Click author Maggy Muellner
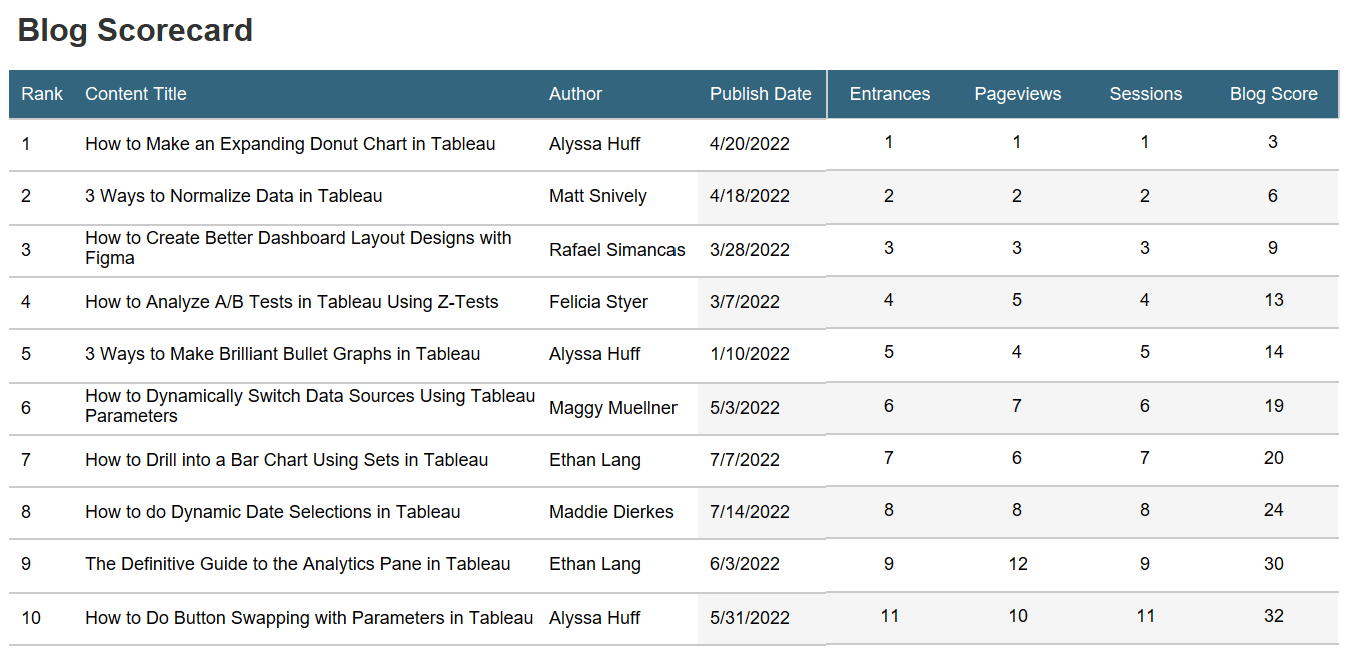This screenshot has height=656, width=1346. [x=613, y=408]
